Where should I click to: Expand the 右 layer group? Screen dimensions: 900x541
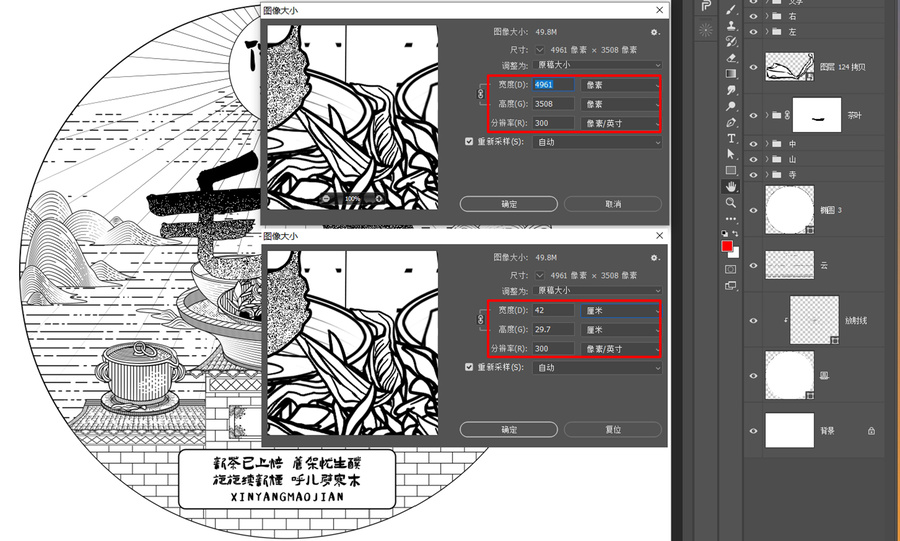click(767, 16)
